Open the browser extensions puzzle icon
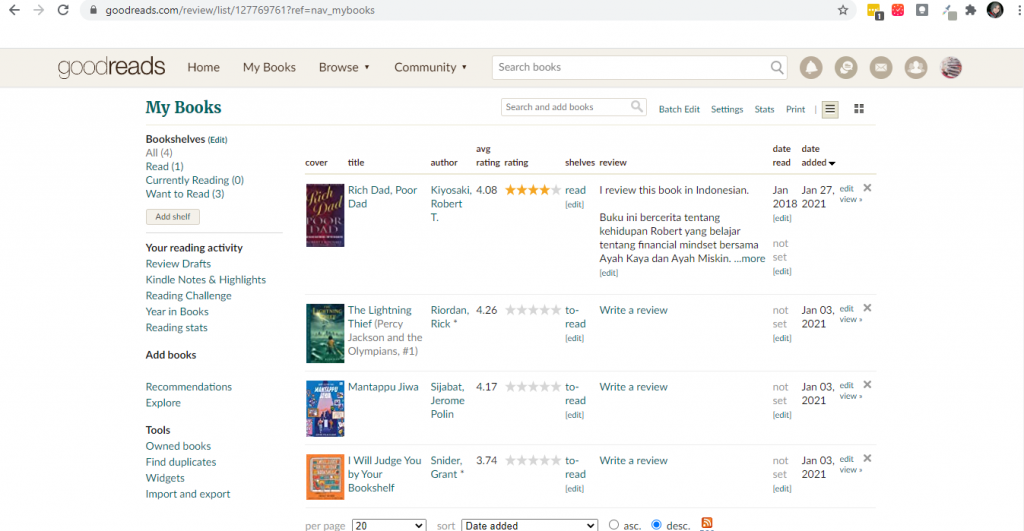The height and width of the screenshot is (531, 1024). (x=970, y=10)
